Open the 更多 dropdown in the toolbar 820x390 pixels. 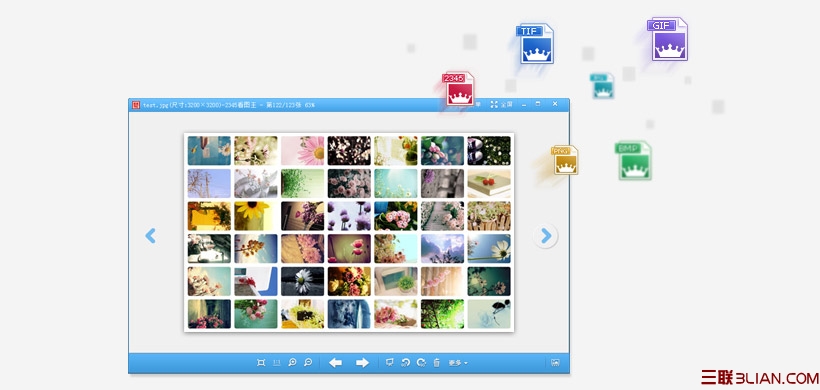tap(458, 363)
